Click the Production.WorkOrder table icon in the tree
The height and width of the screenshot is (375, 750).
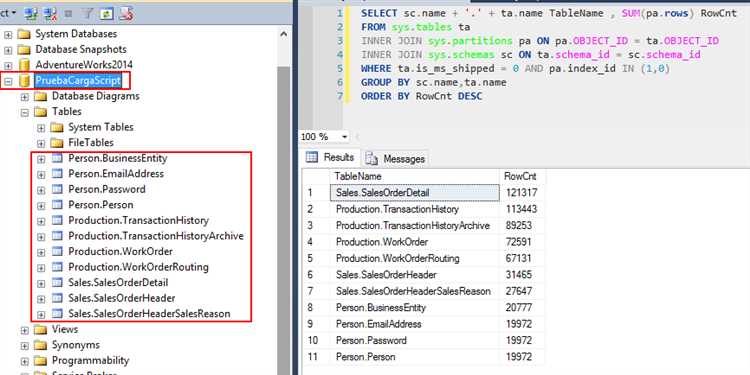(x=57, y=251)
